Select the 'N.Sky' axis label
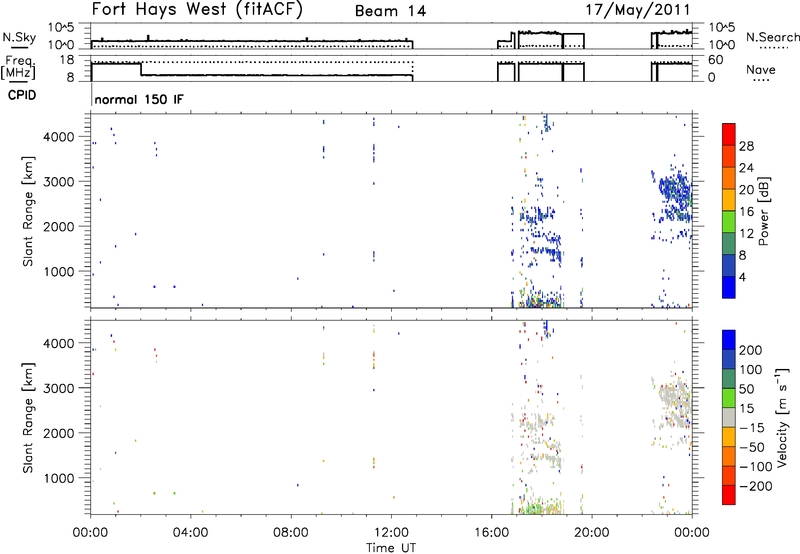The image size is (800, 554). tap(19, 37)
